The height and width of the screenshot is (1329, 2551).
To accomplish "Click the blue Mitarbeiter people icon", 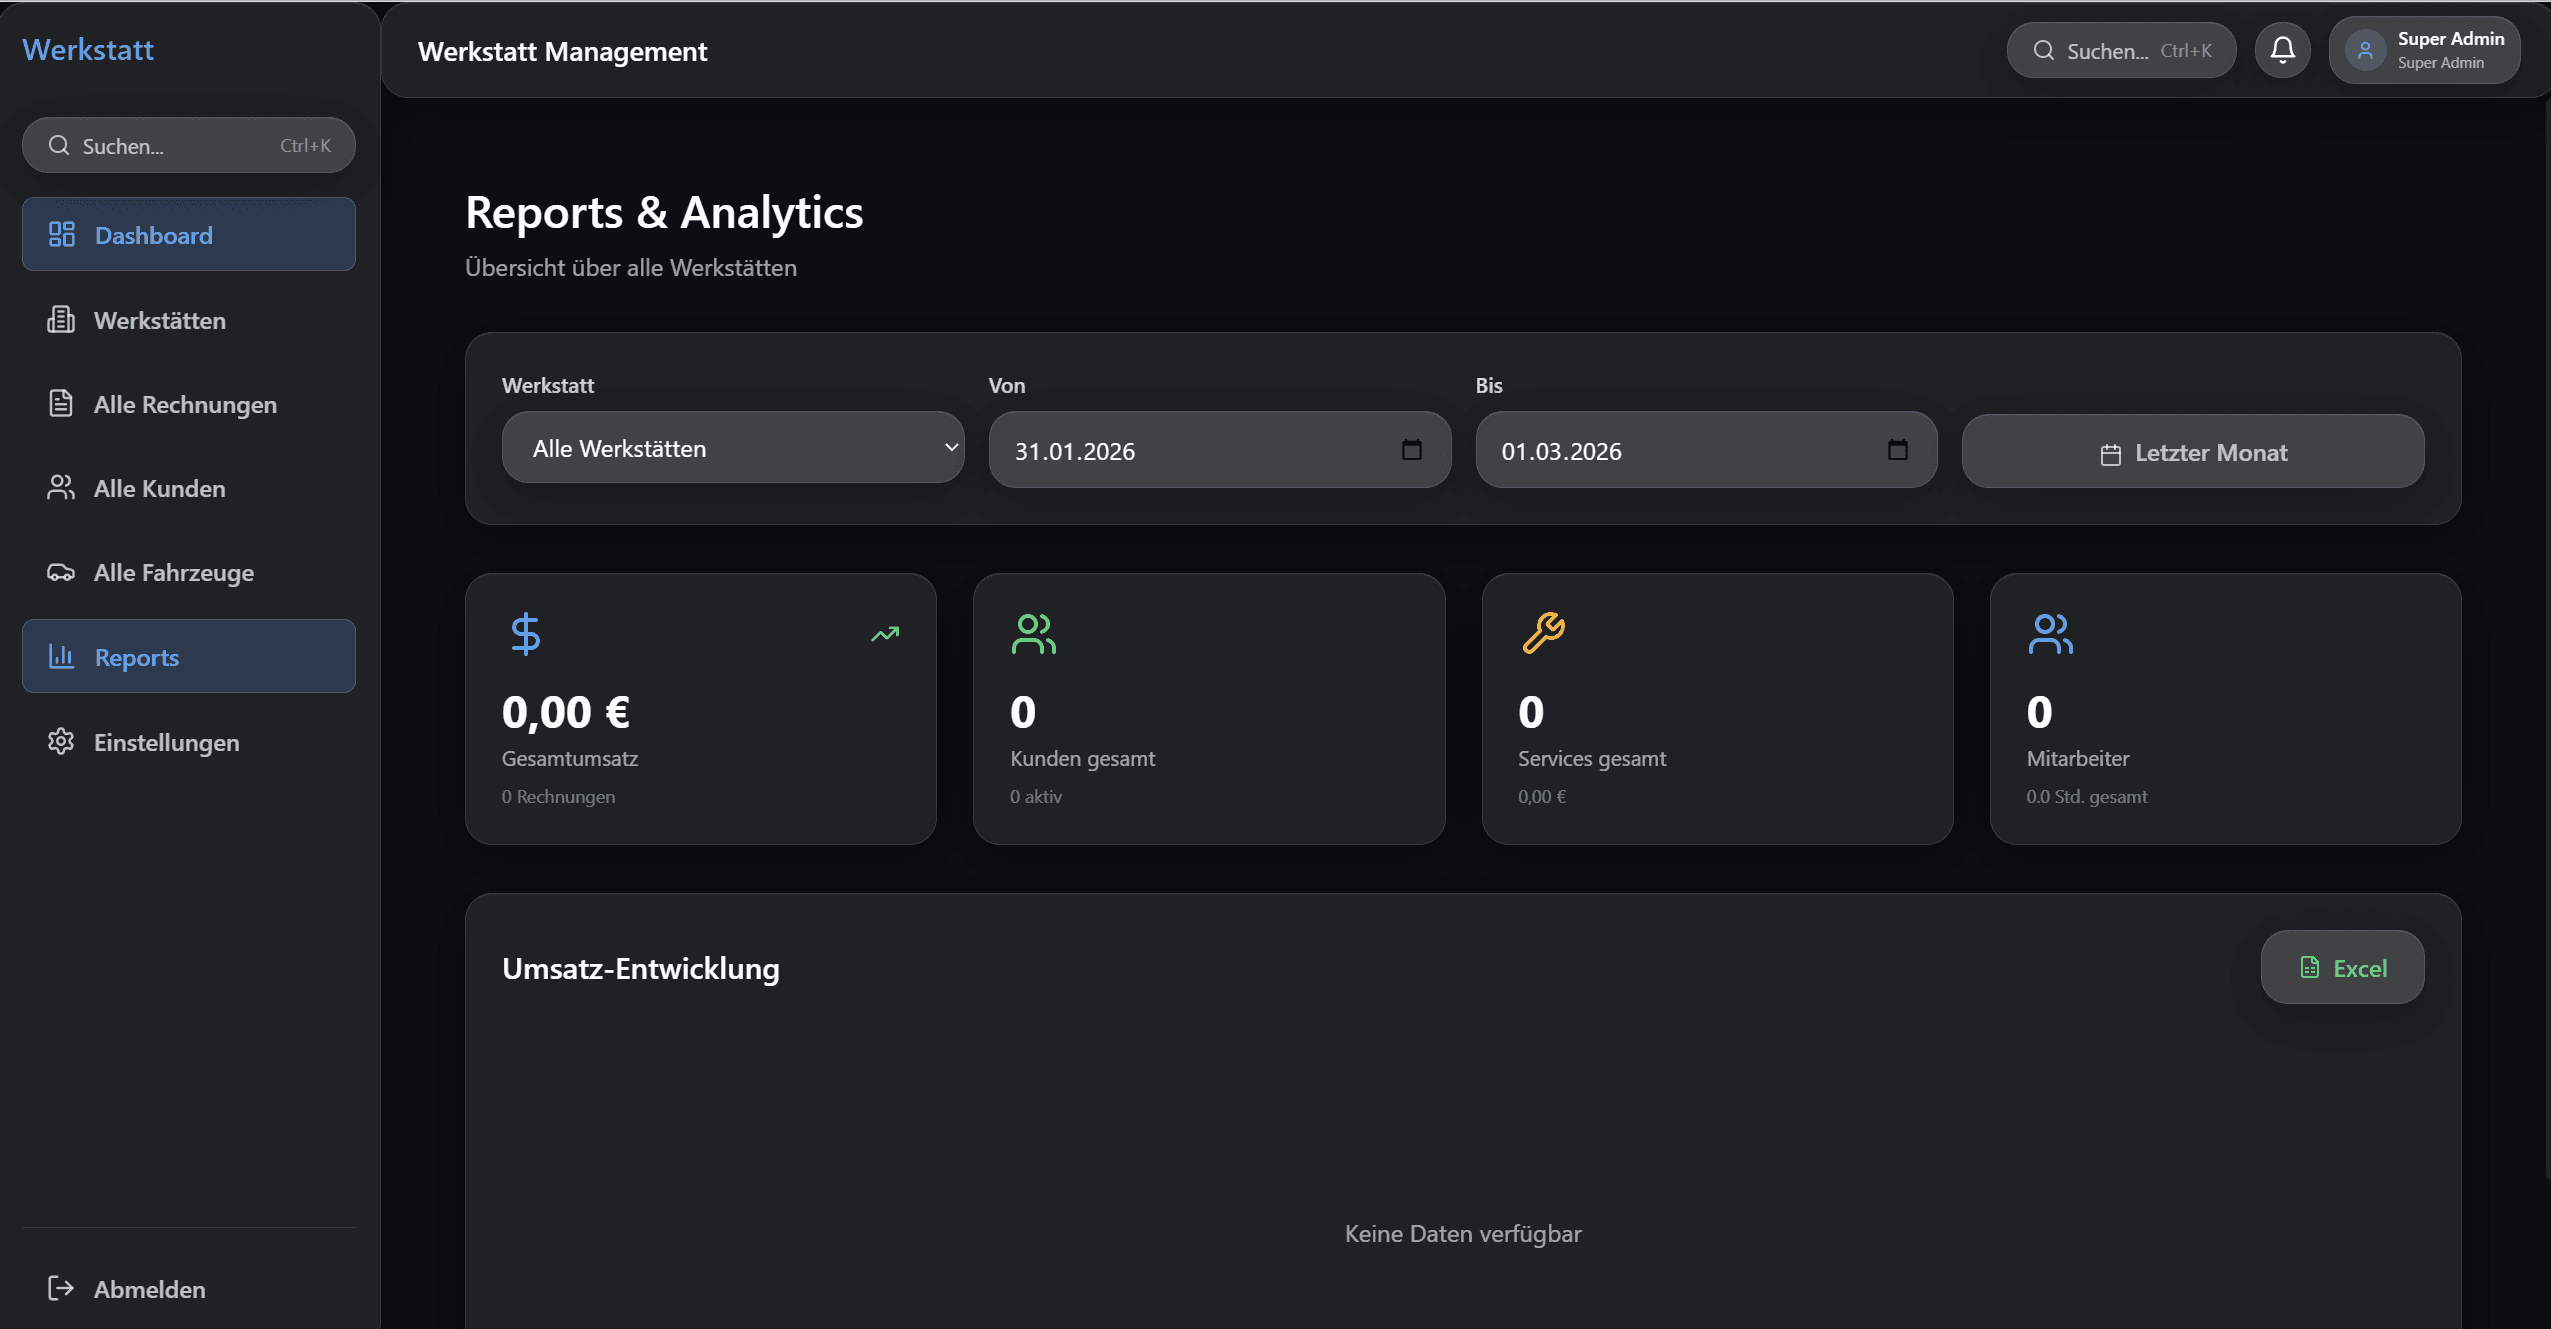I will click(x=2050, y=634).
